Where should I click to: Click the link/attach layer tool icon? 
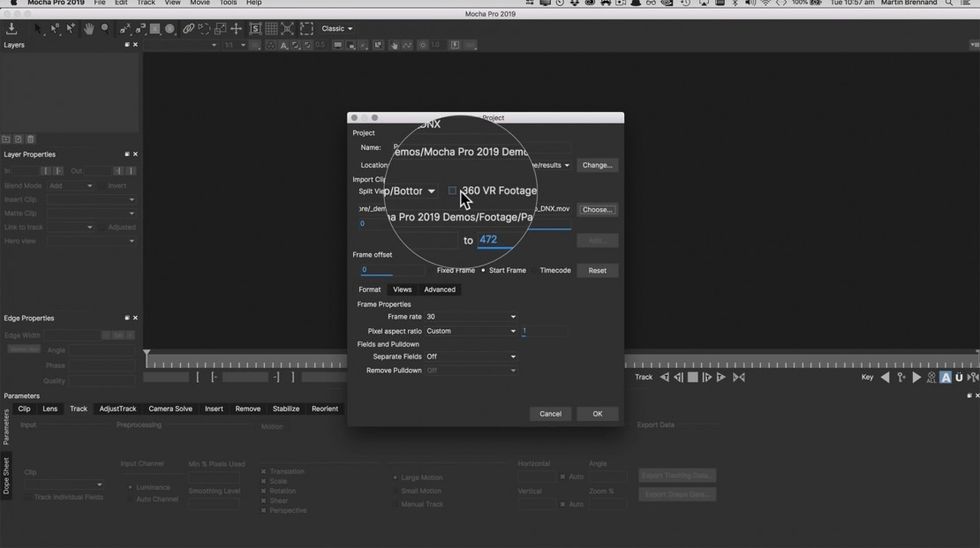(x=188, y=29)
